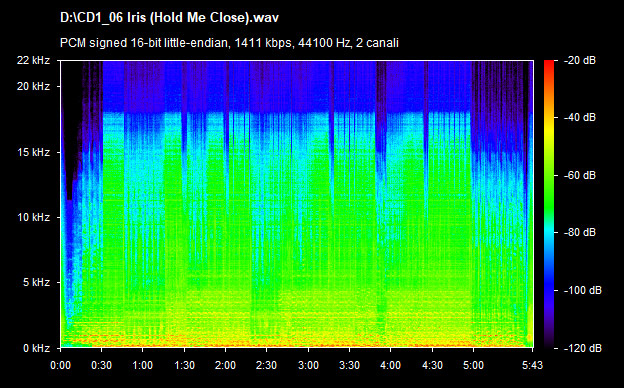This screenshot has height=388, width=624.
Task: Click the -100 dB scale label
Action: (582, 291)
